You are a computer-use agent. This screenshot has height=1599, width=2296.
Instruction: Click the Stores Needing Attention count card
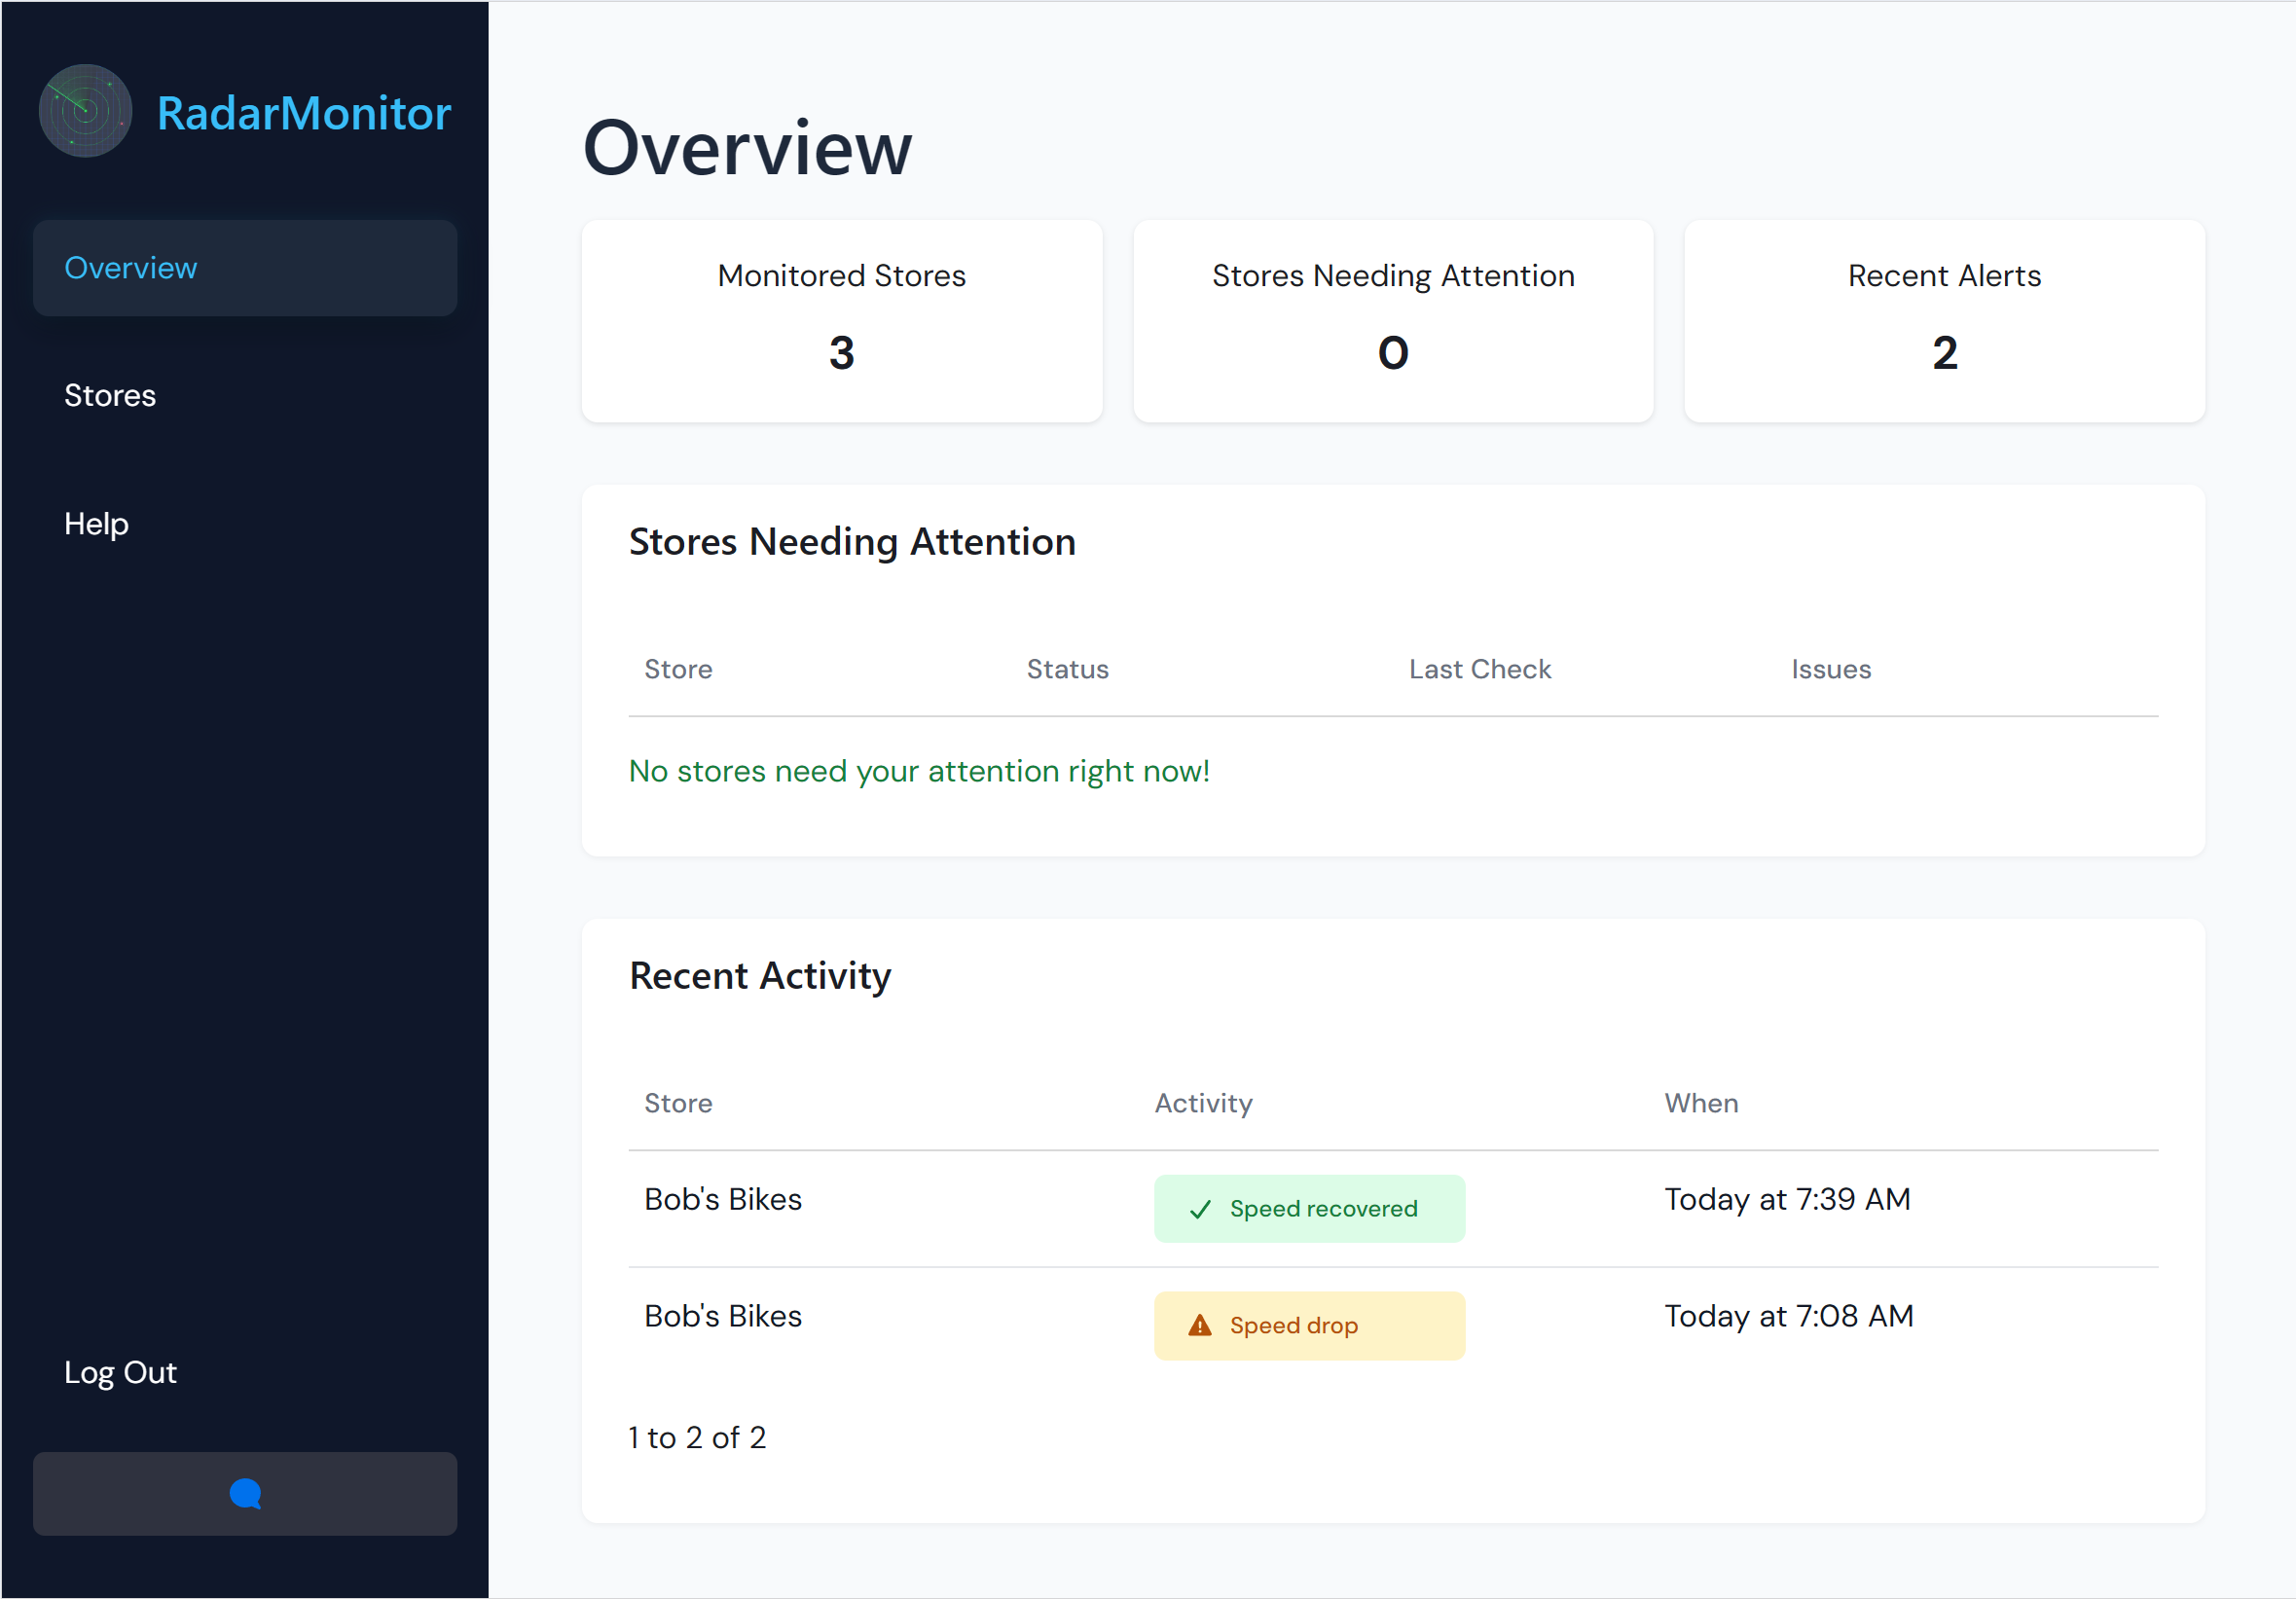pos(1392,321)
